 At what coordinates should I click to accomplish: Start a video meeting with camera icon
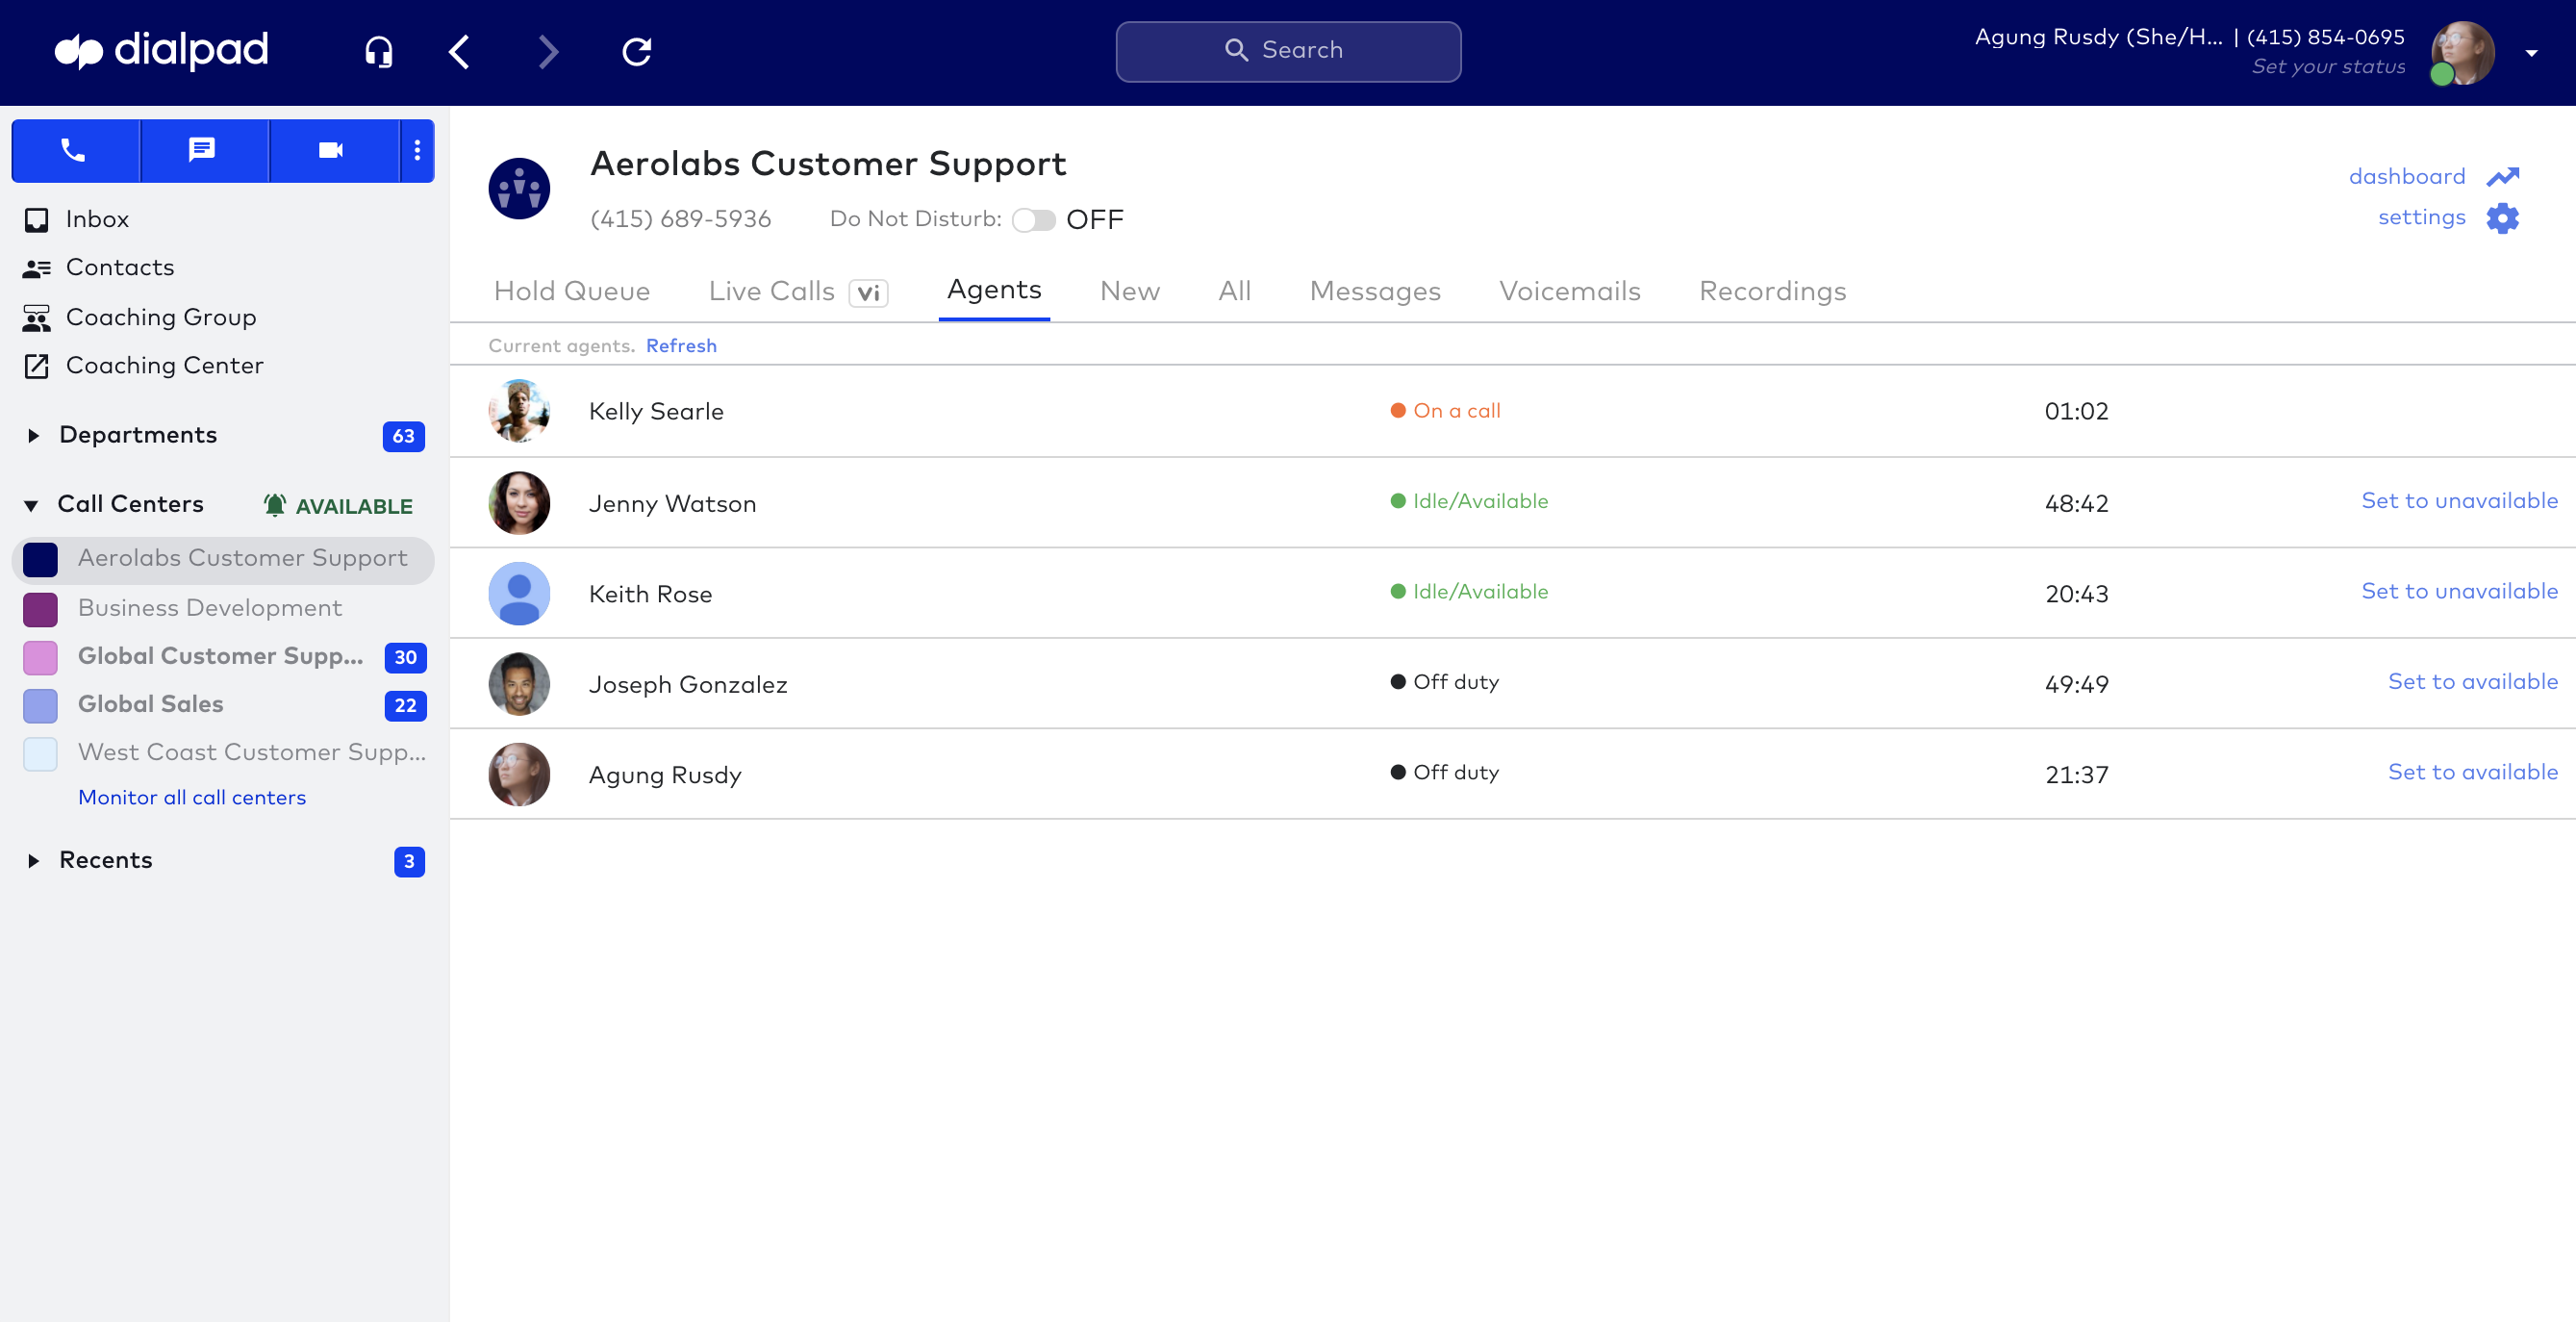(x=333, y=150)
